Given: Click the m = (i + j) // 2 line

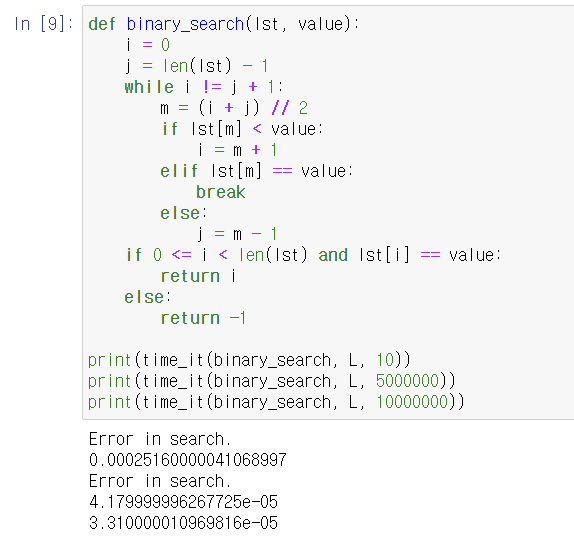Looking at the screenshot, I should pyautogui.click(x=234, y=108).
